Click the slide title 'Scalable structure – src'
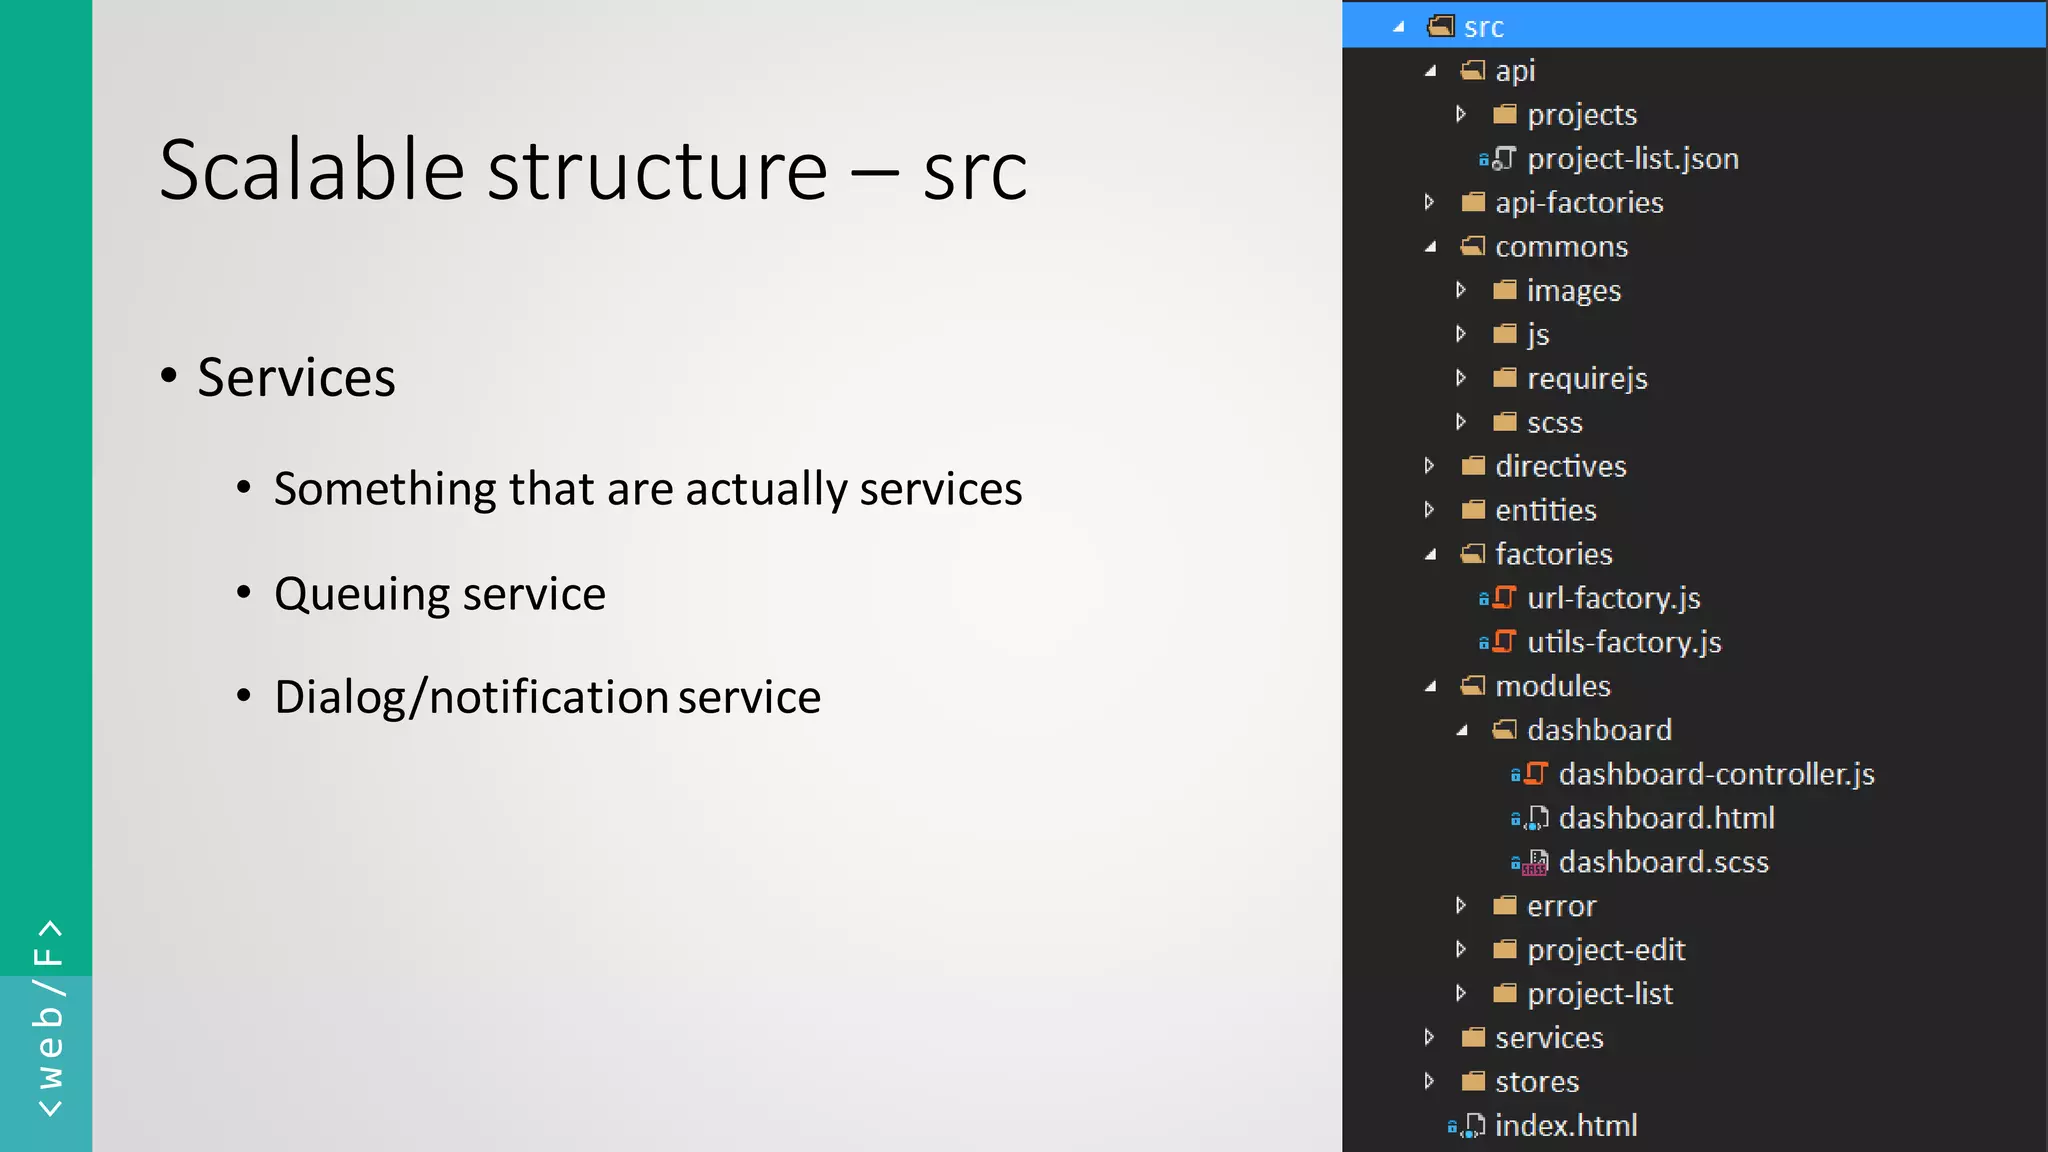The width and height of the screenshot is (2048, 1152). point(593,169)
